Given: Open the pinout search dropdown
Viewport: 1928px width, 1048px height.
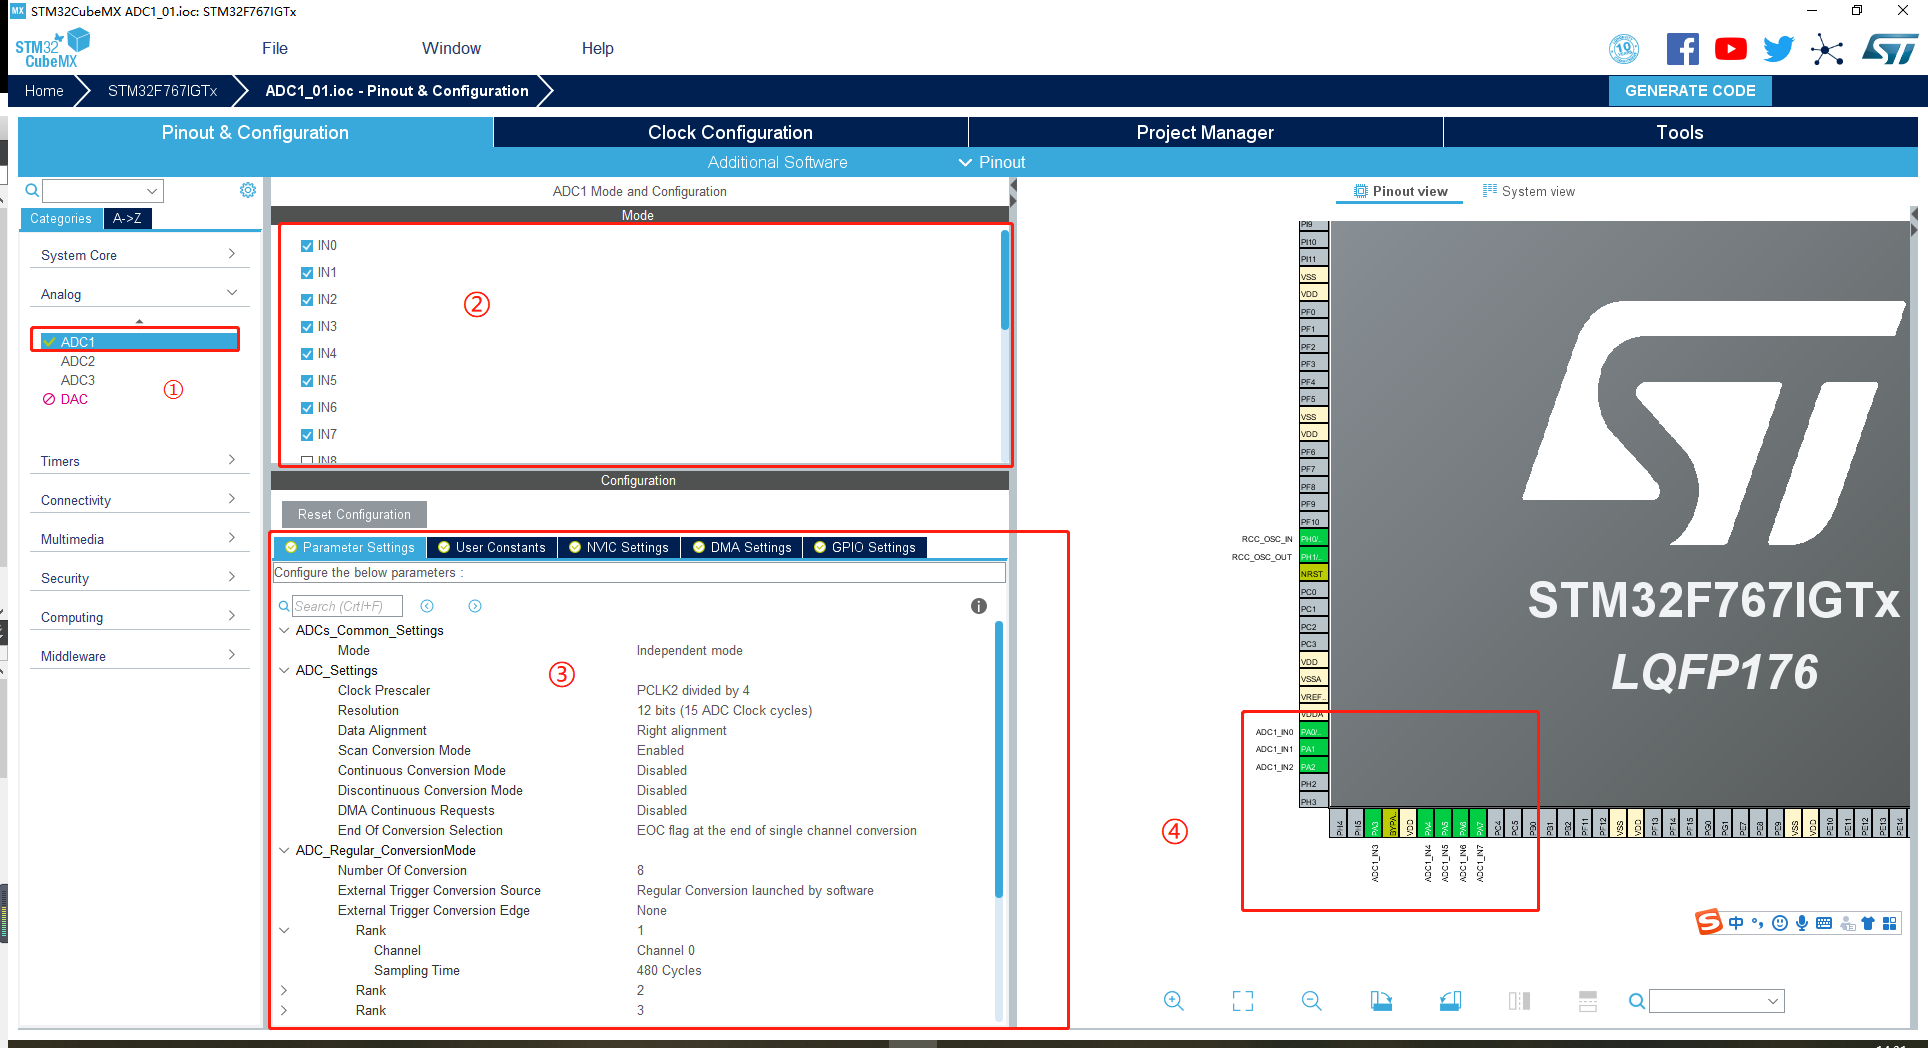Looking at the screenshot, I should [x=1773, y=1001].
